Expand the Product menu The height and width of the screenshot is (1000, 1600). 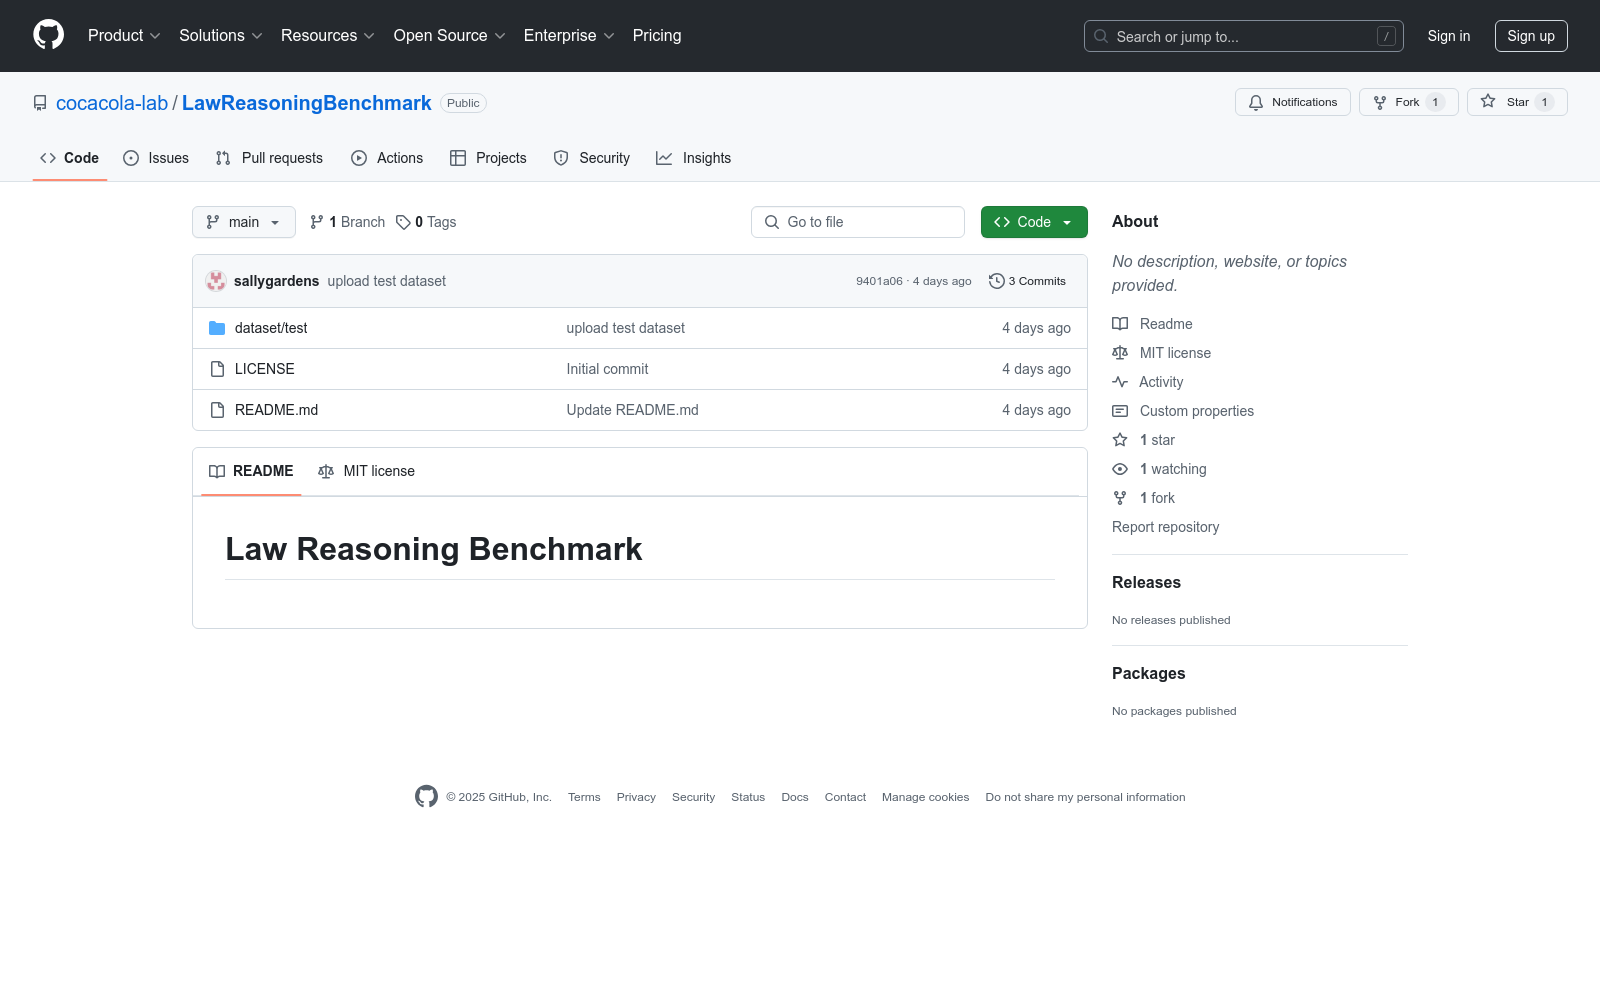(x=124, y=35)
